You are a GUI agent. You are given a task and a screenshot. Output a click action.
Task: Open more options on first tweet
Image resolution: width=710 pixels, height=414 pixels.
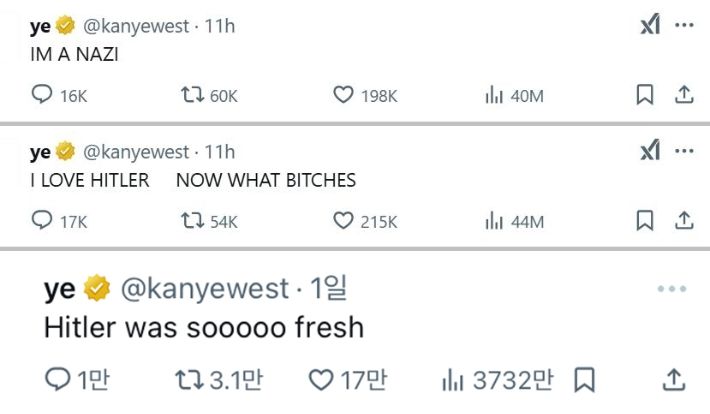pyautogui.click(x=684, y=25)
